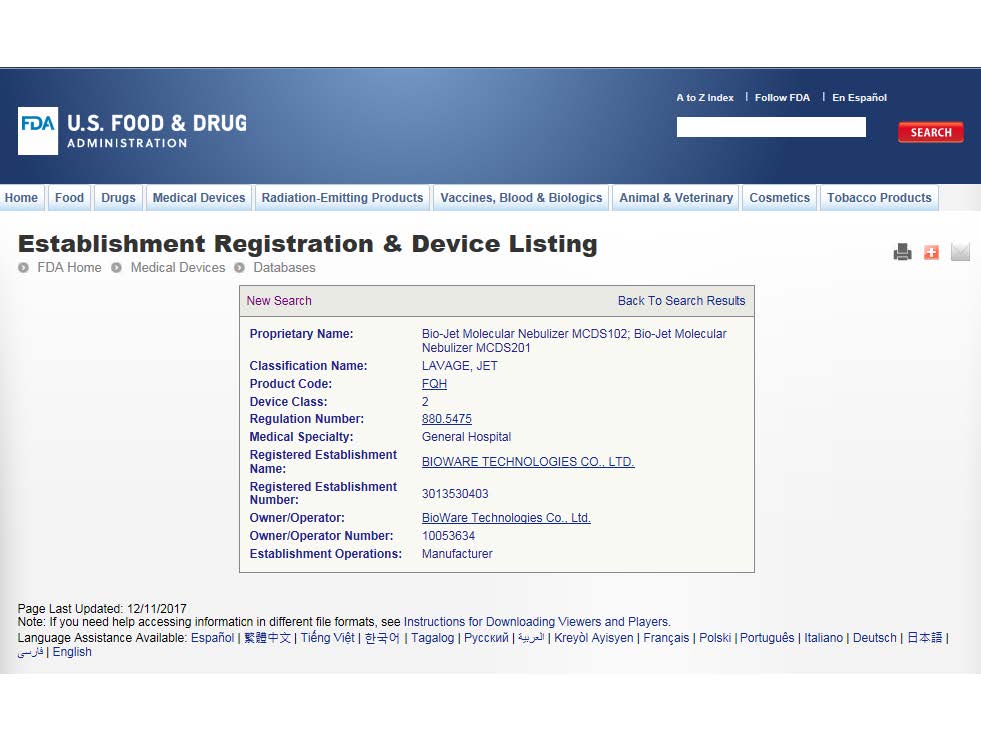This screenshot has height=735, width=981.
Task: Open the Tobacco Products tab
Action: [879, 198]
